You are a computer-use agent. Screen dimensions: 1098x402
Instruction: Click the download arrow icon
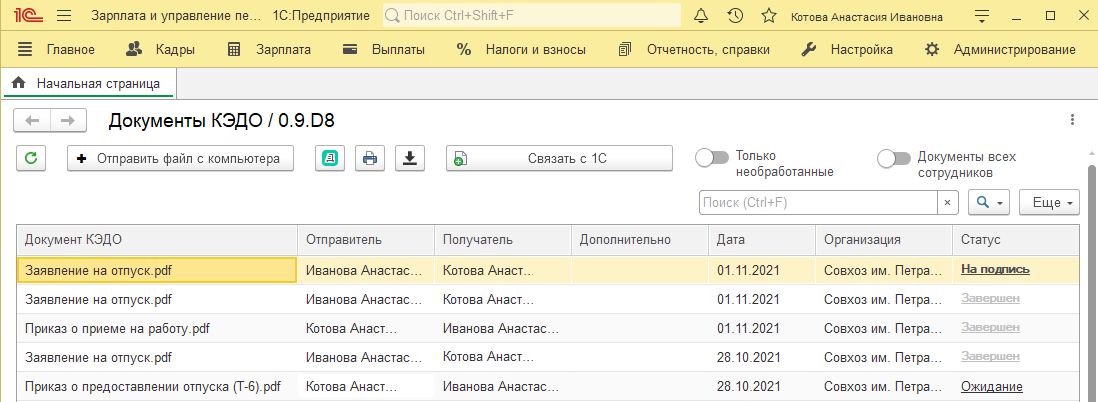410,158
